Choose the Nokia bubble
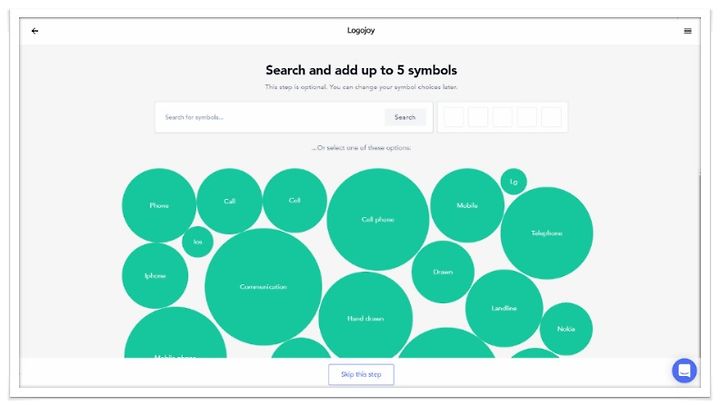720x406 pixels. [566, 329]
